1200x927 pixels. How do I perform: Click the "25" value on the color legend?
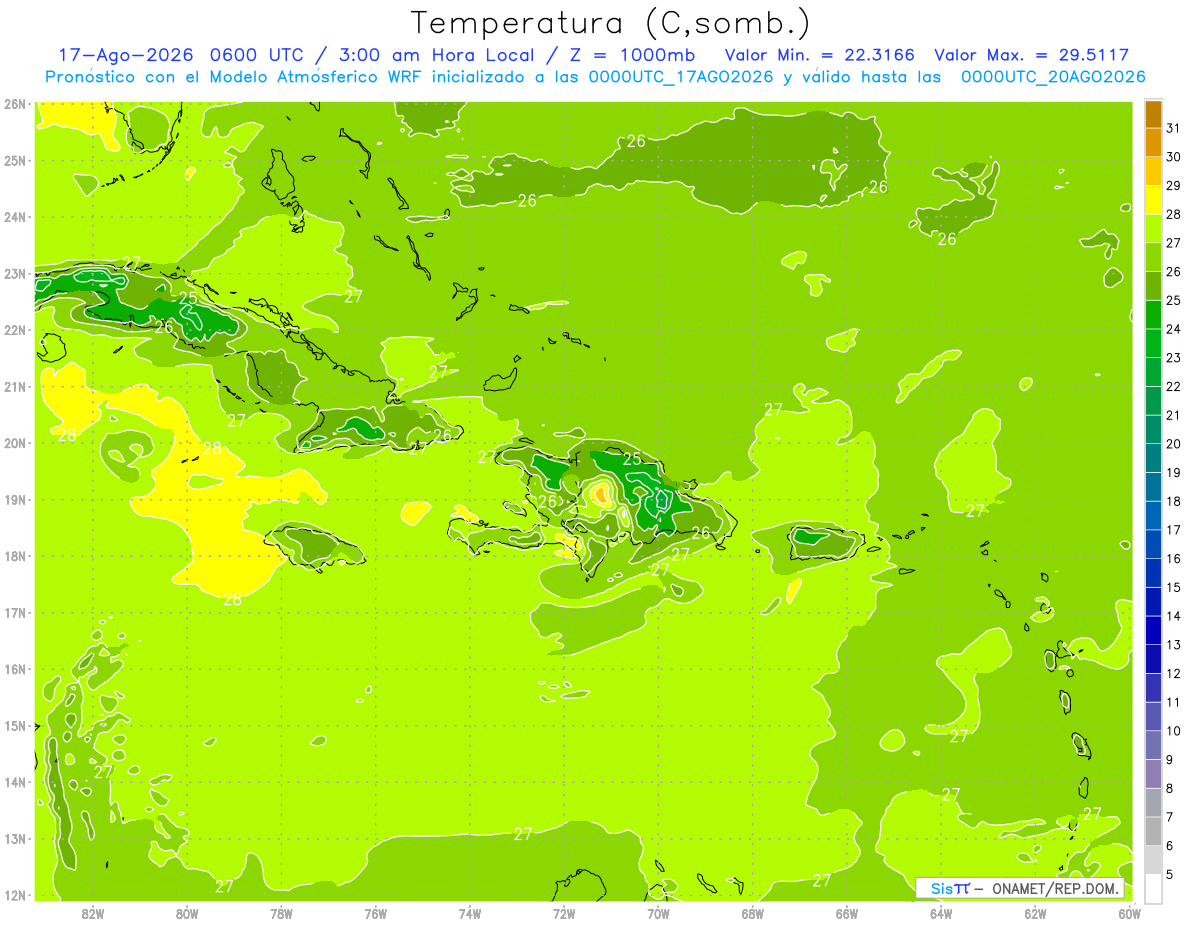tap(1174, 300)
